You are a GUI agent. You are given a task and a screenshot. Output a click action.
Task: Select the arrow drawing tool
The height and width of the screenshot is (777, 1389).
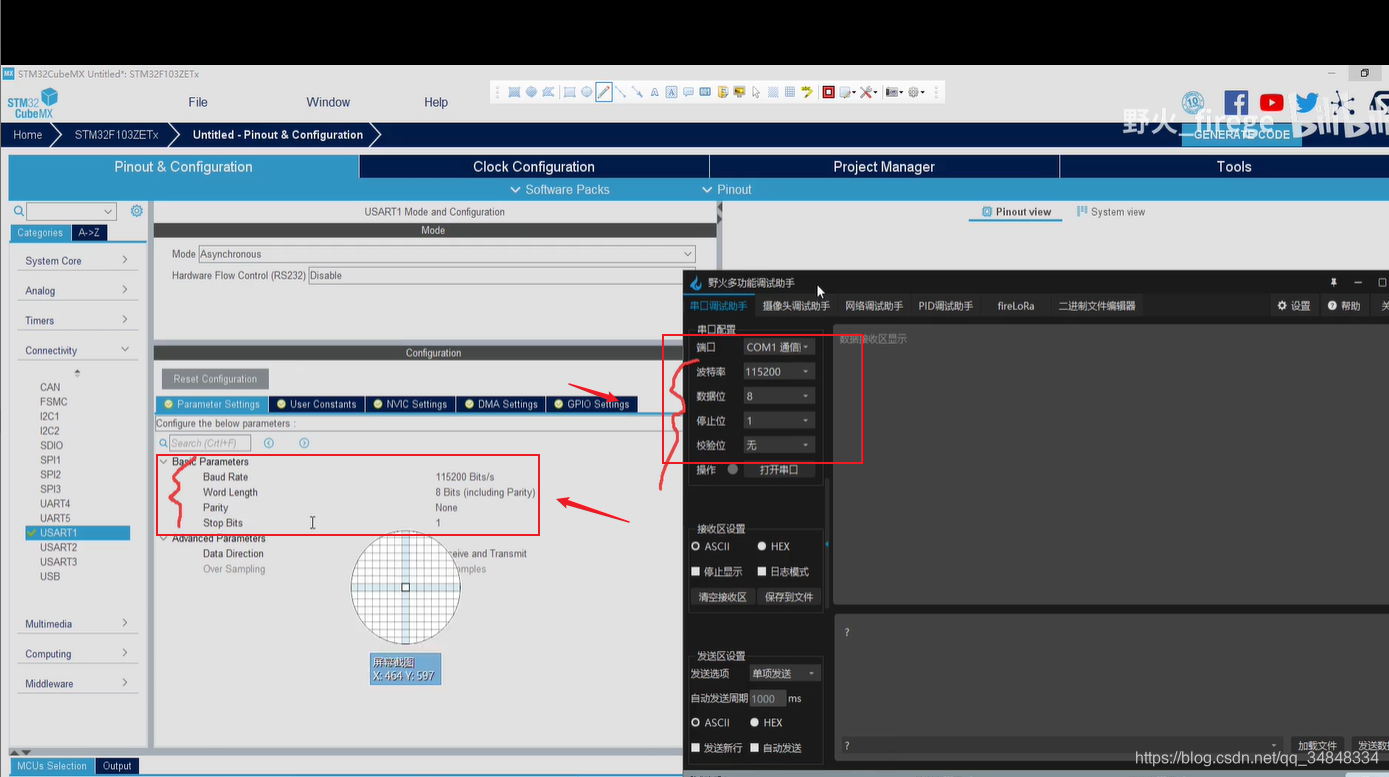[x=637, y=92]
